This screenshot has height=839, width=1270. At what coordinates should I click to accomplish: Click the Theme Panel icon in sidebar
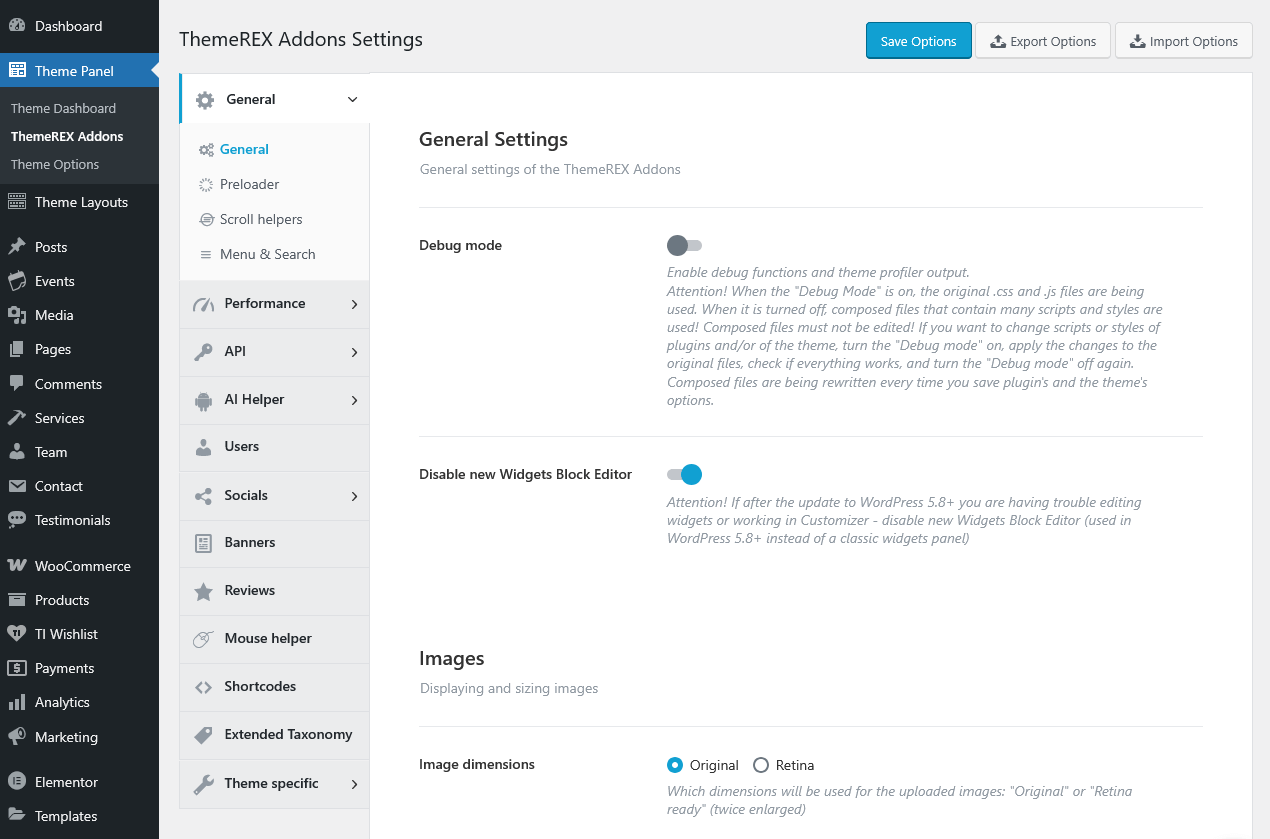[17, 71]
